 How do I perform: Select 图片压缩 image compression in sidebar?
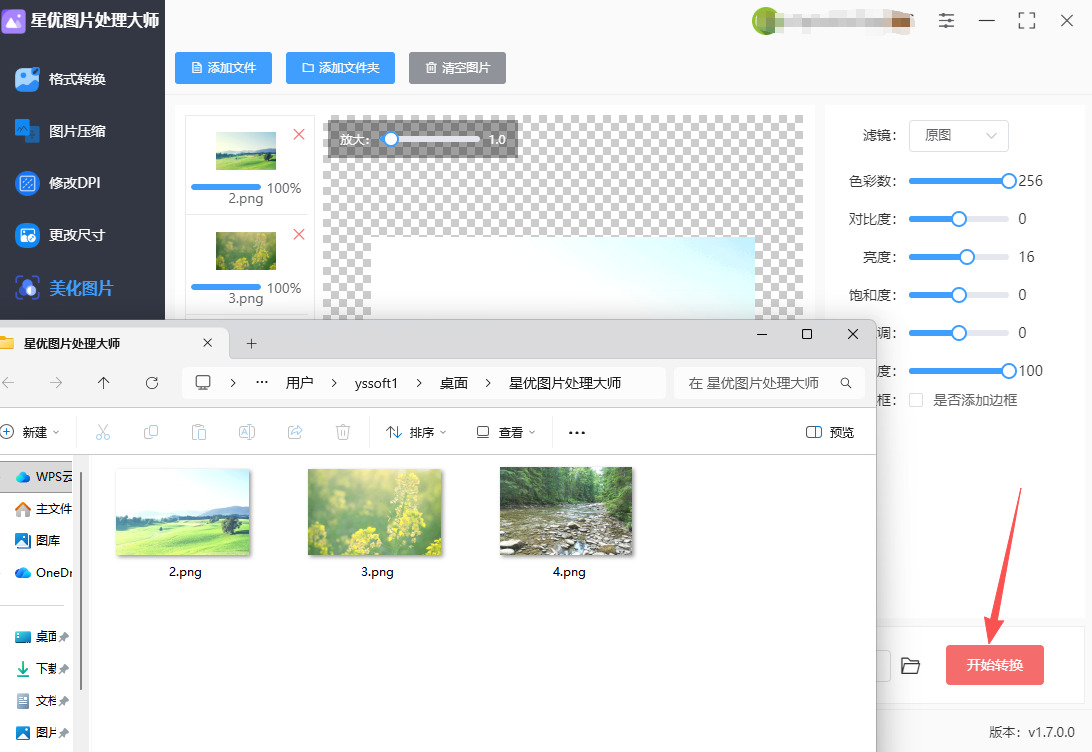point(76,131)
